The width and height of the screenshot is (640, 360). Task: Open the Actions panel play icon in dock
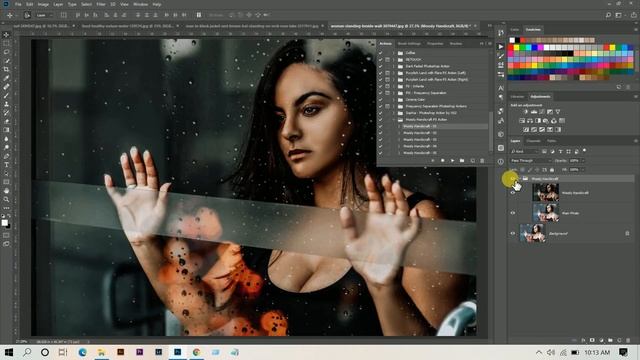501,47
